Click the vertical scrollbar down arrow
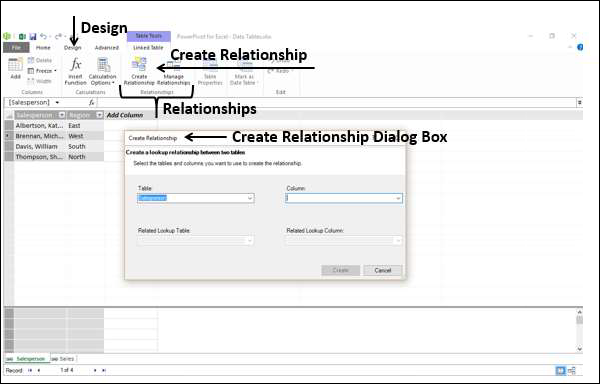The width and height of the screenshot is (600, 384). pyautogui.click(x=579, y=348)
